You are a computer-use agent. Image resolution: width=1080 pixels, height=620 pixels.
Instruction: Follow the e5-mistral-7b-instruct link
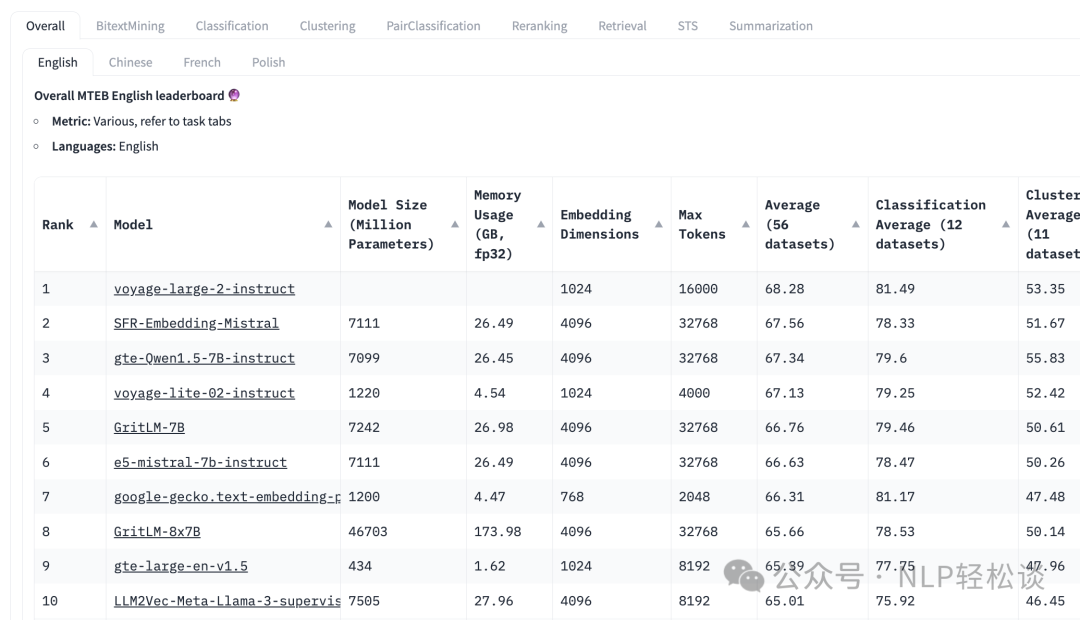pos(200,463)
